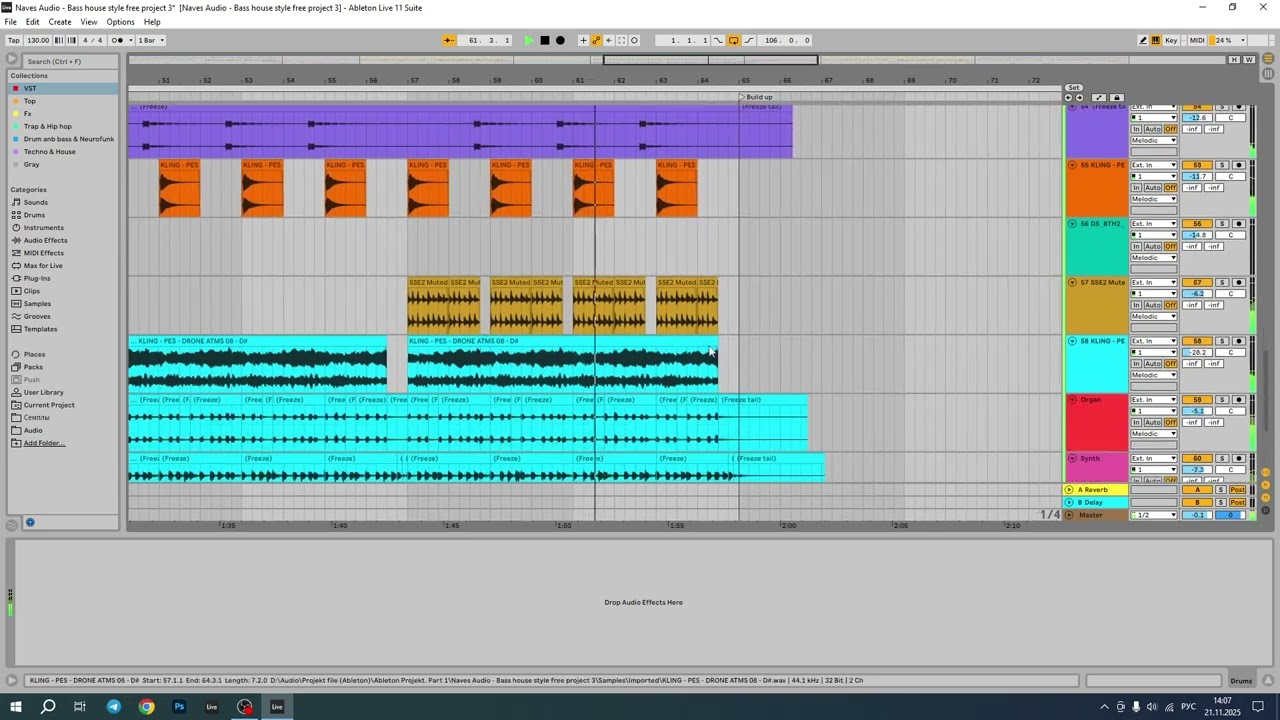
Task: Open input type dropdown on track 55
Action: [x=1154, y=165]
